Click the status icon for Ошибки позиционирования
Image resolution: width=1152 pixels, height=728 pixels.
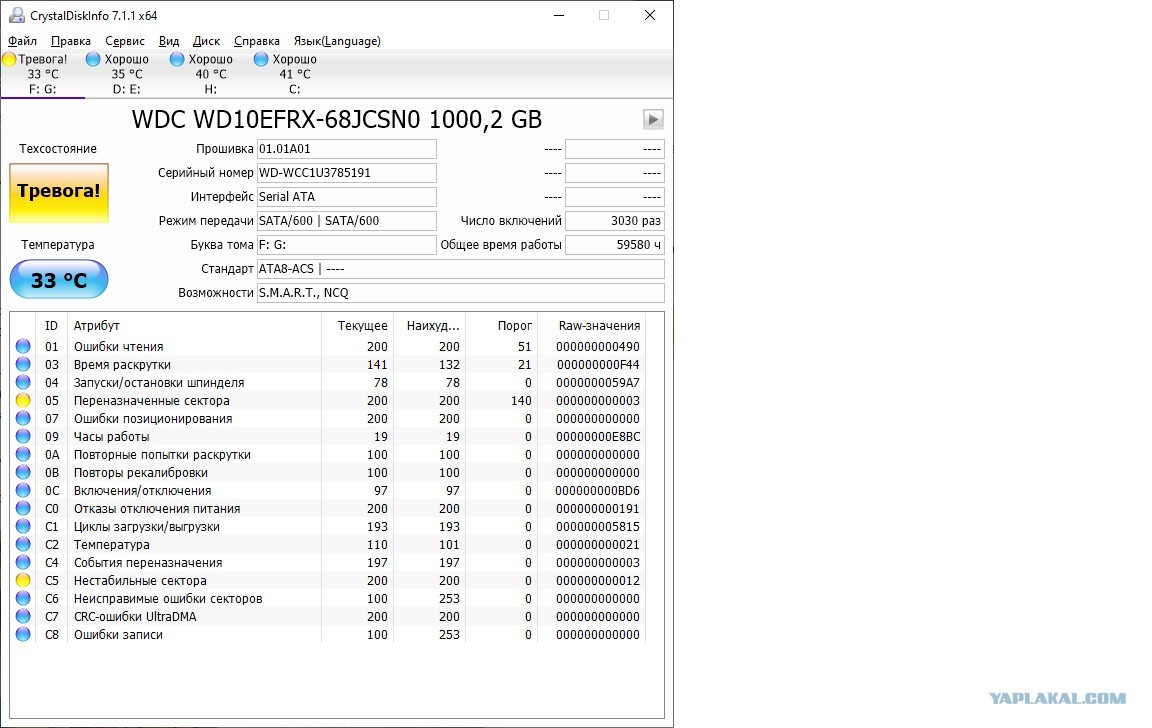(24, 418)
